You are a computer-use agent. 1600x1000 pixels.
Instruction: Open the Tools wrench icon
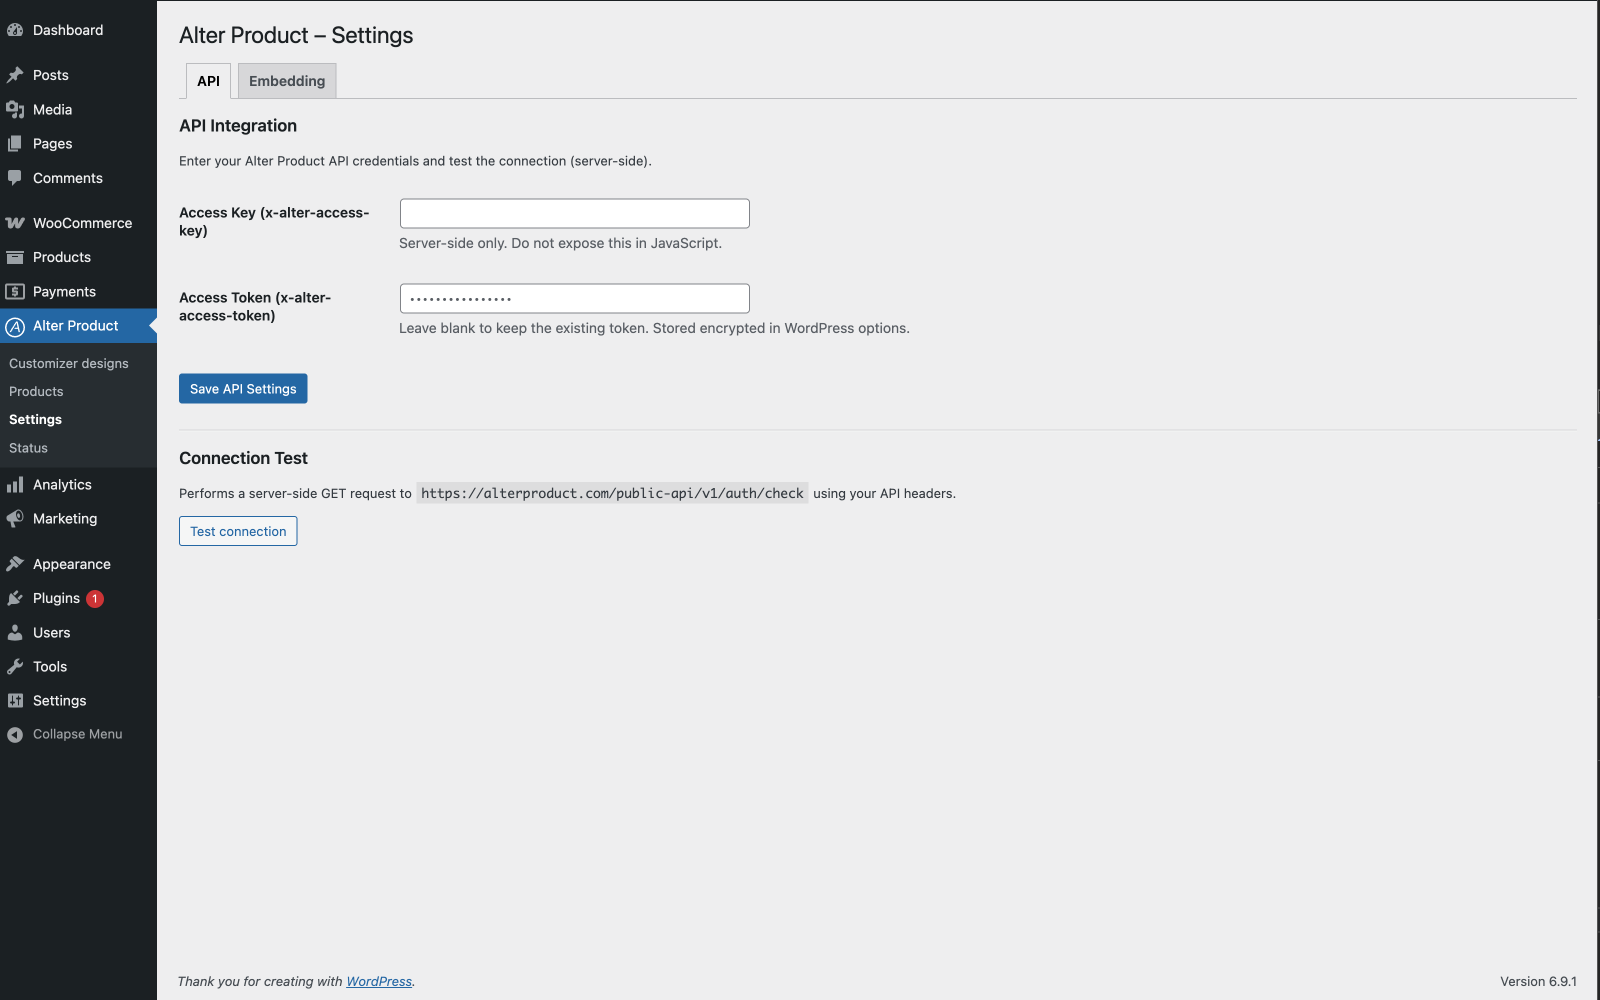[15, 666]
